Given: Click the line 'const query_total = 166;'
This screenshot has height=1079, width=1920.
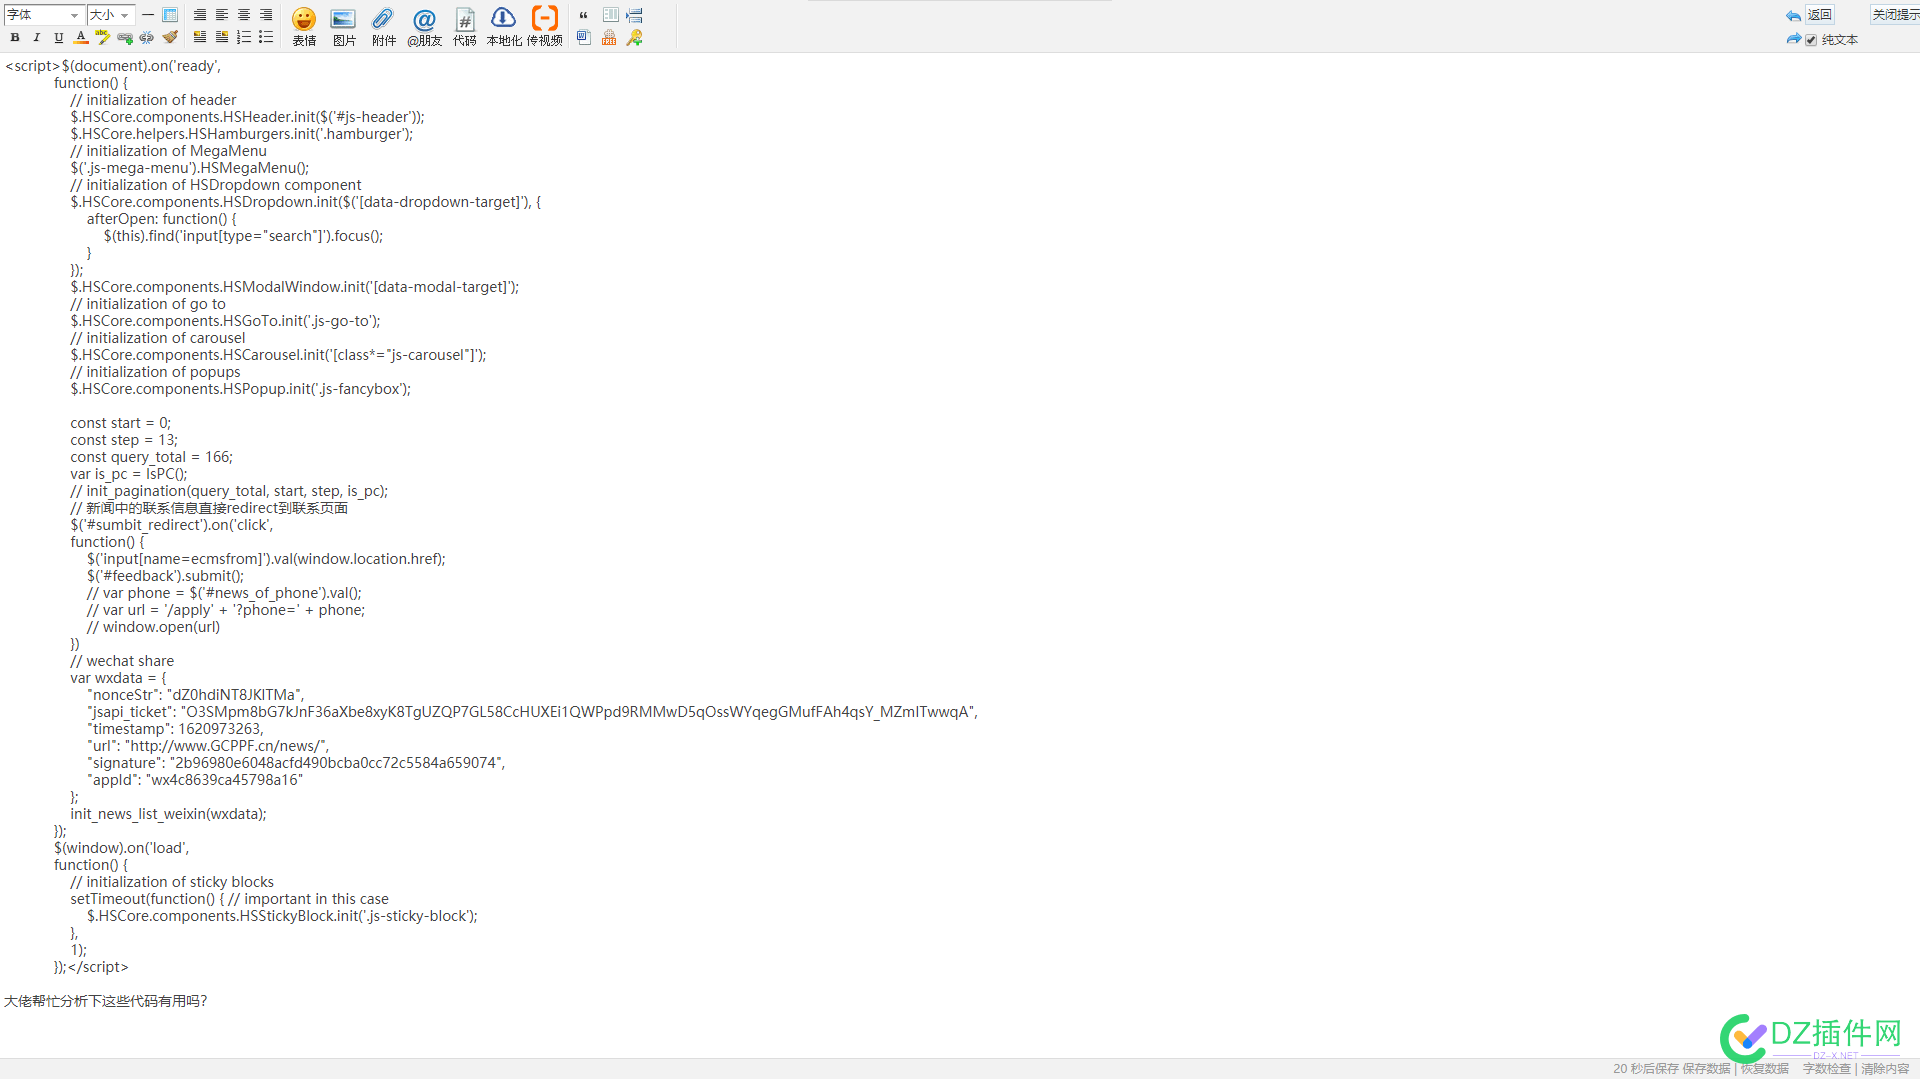Looking at the screenshot, I should click(x=151, y=457).
